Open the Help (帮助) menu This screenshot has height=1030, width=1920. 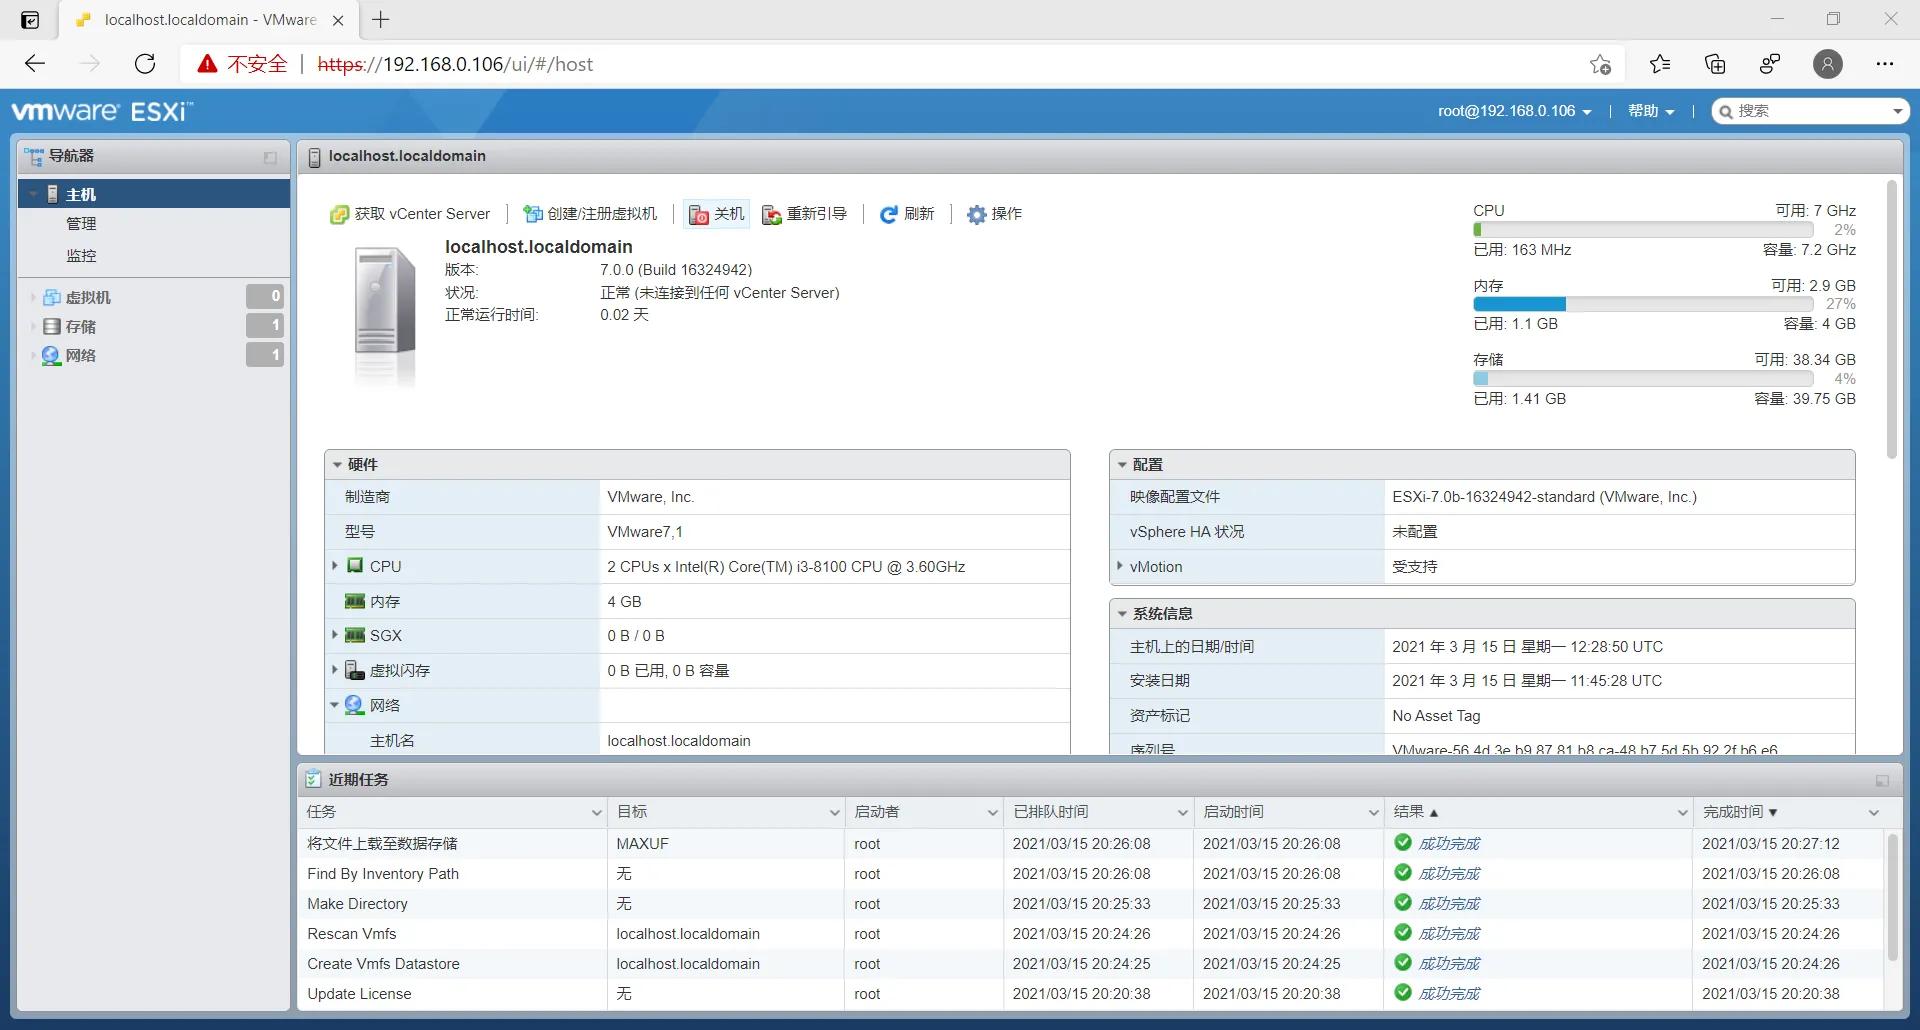(x=1651, y=111)
